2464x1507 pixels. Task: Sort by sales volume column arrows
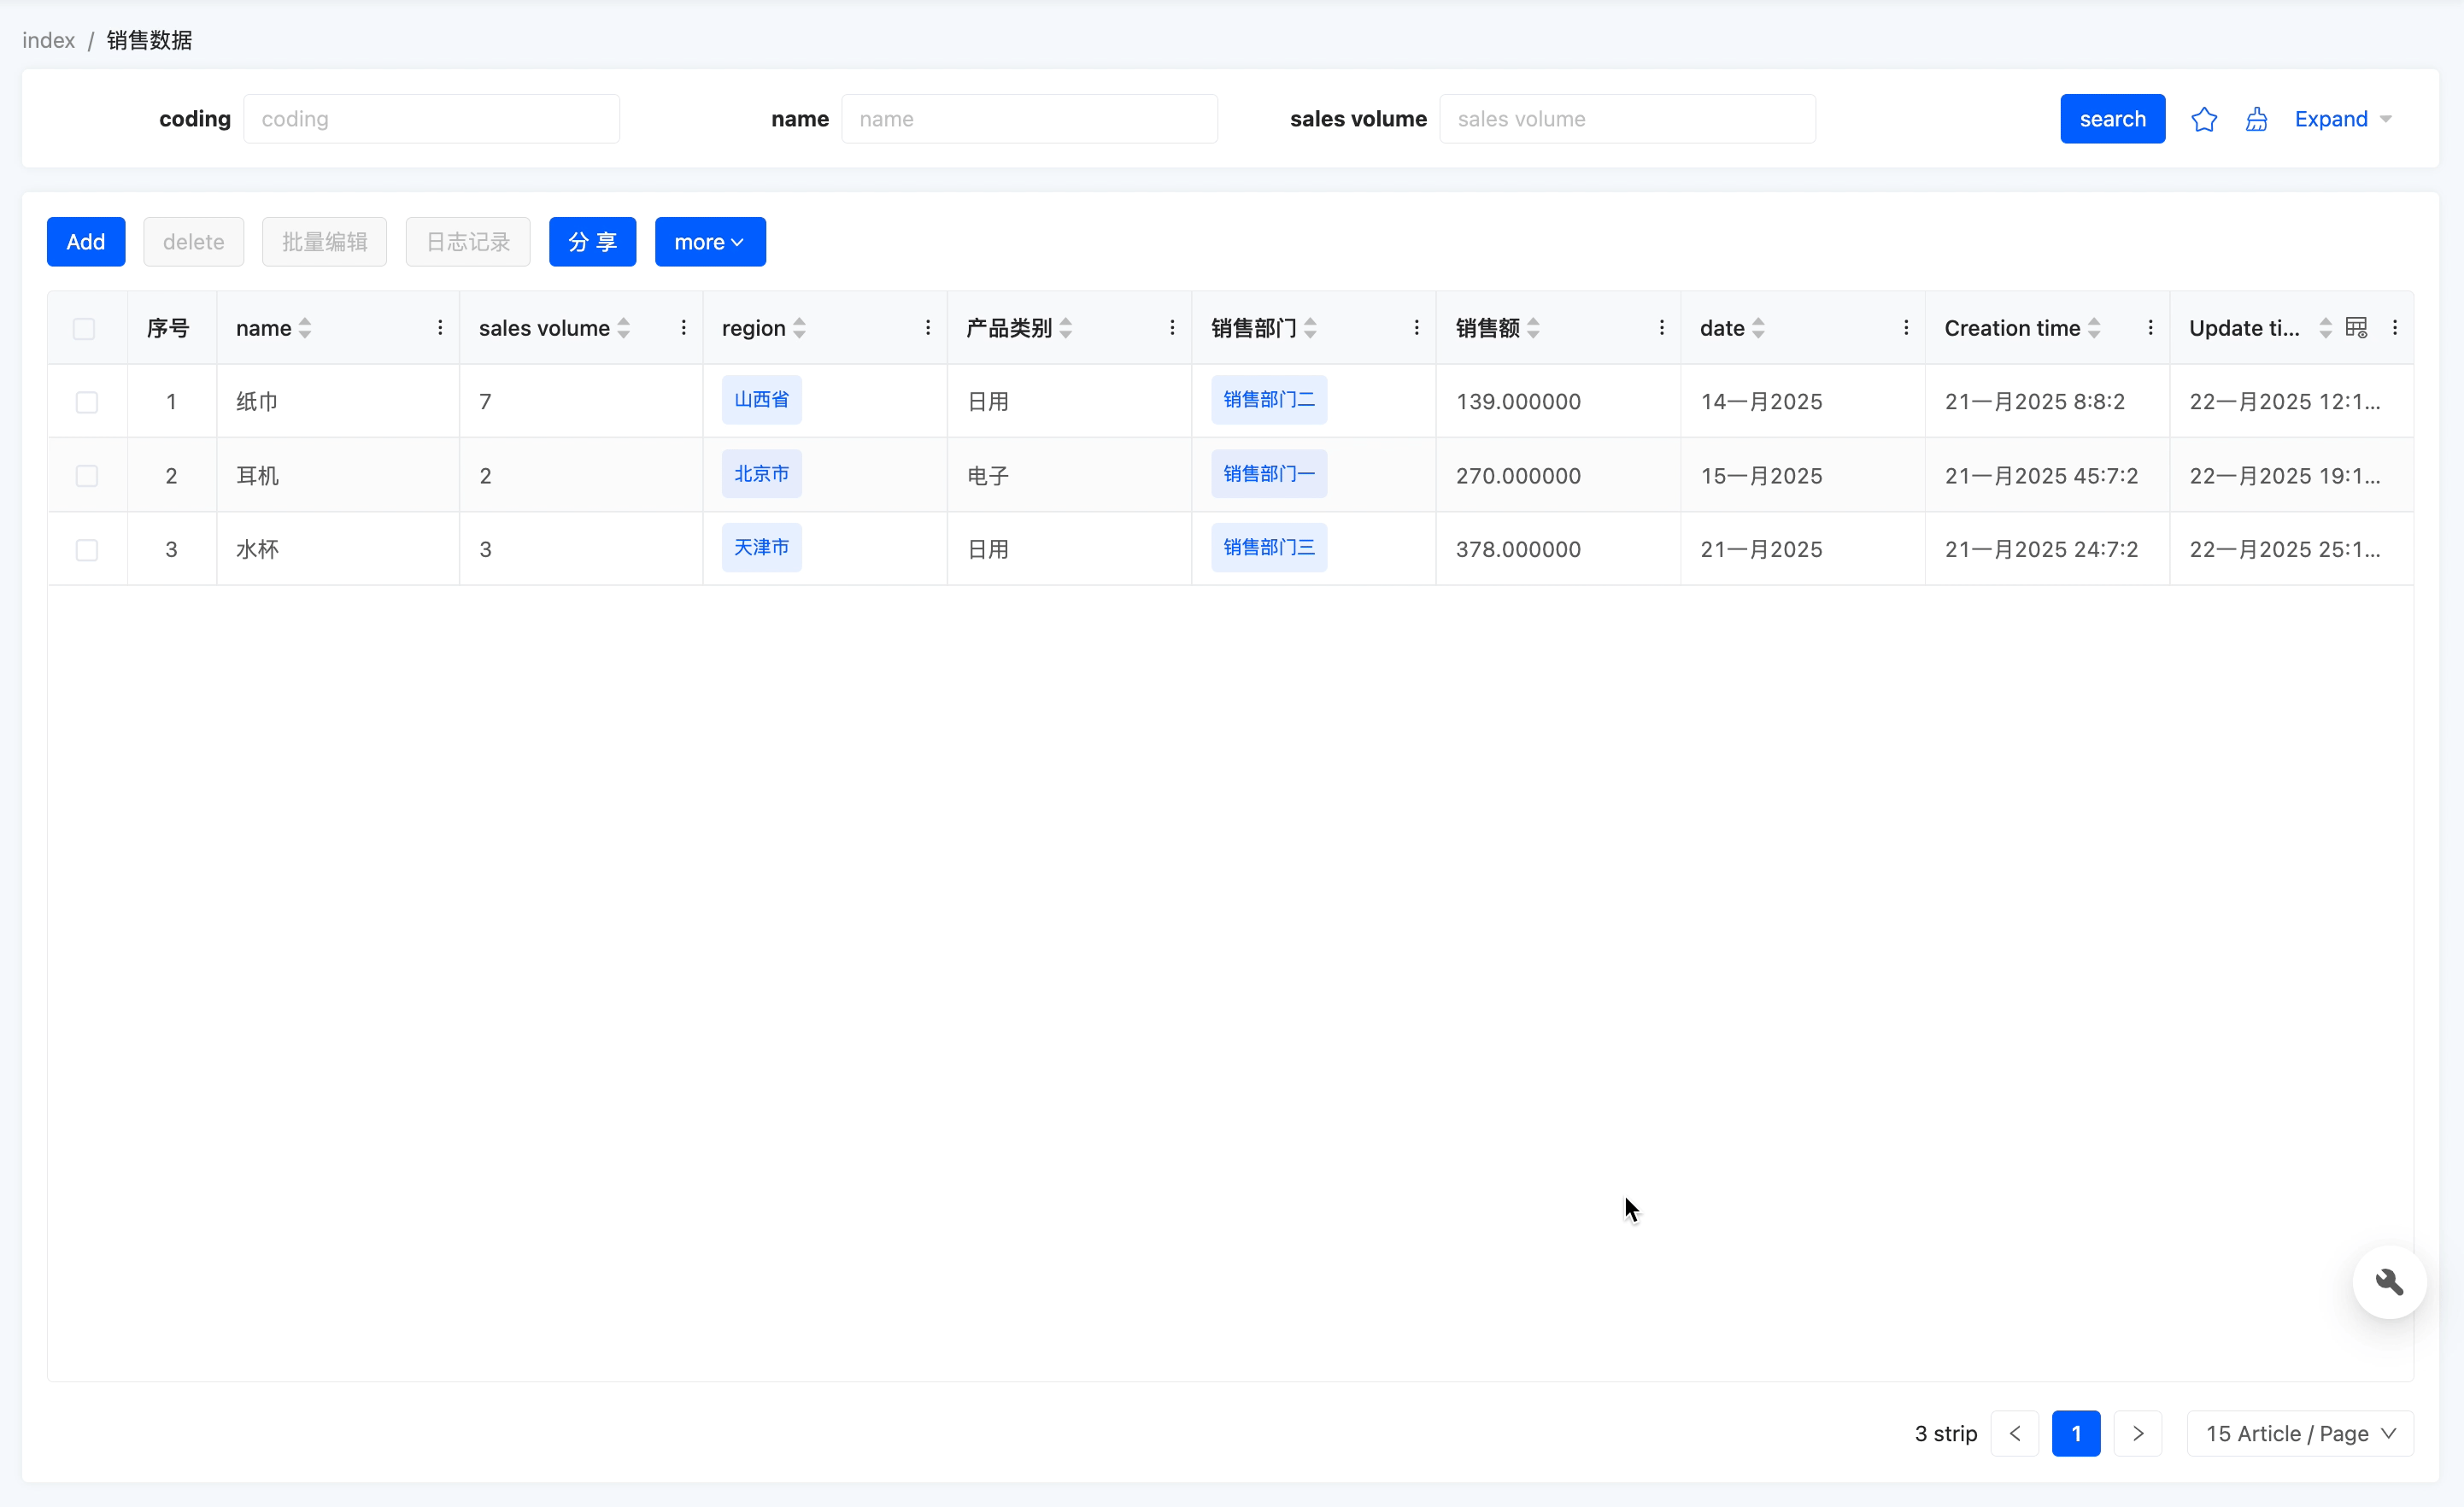point(624,328)
